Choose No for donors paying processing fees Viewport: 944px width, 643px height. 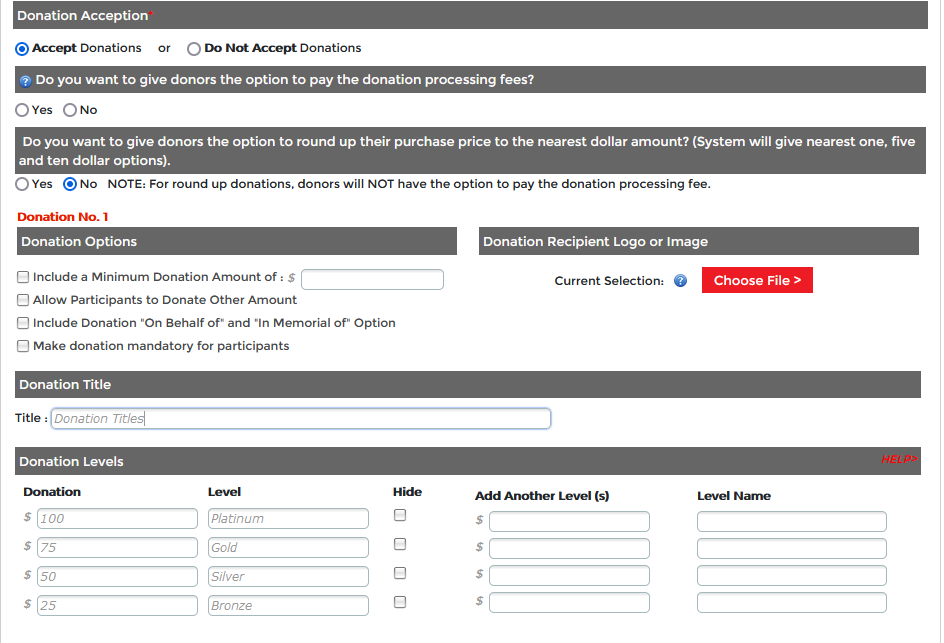pos(70,110)
